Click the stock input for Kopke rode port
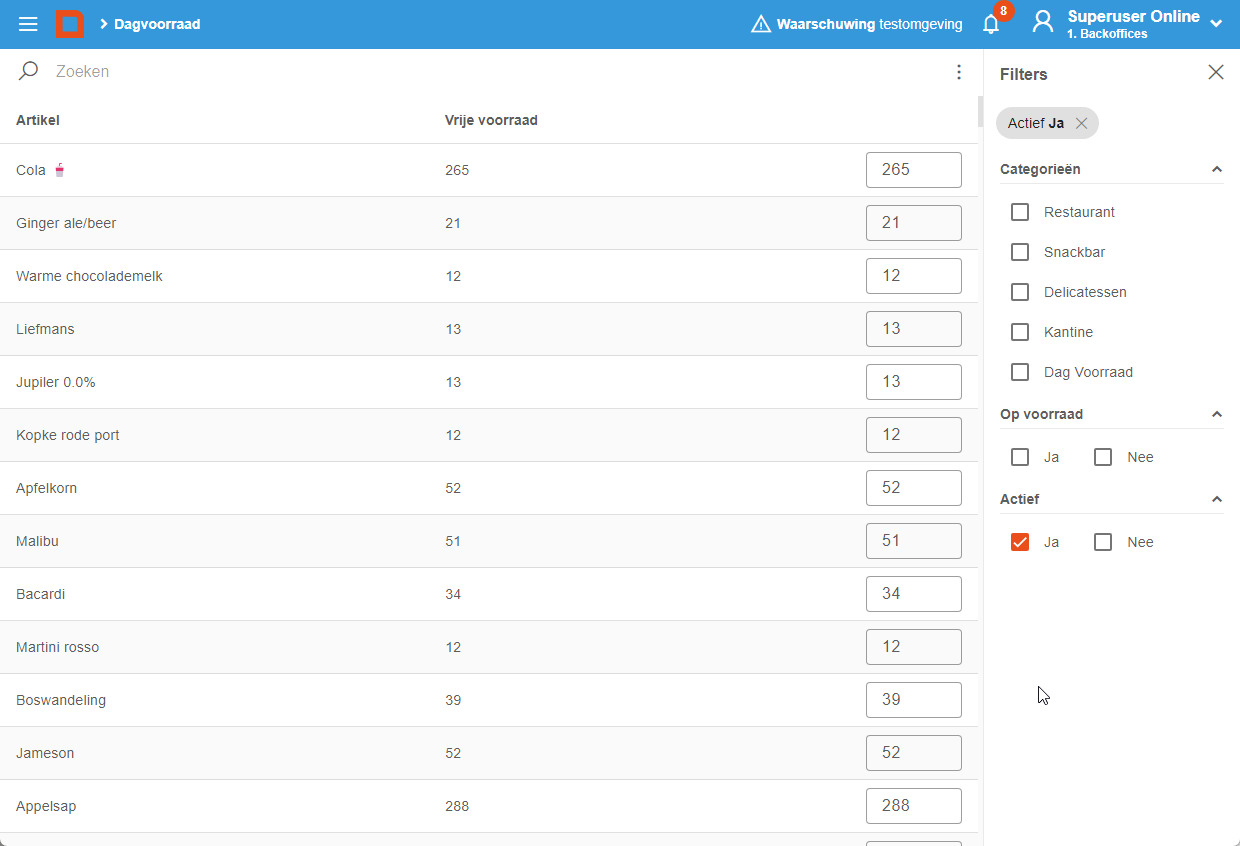1240x846 pixels. (x=914, y=435)
